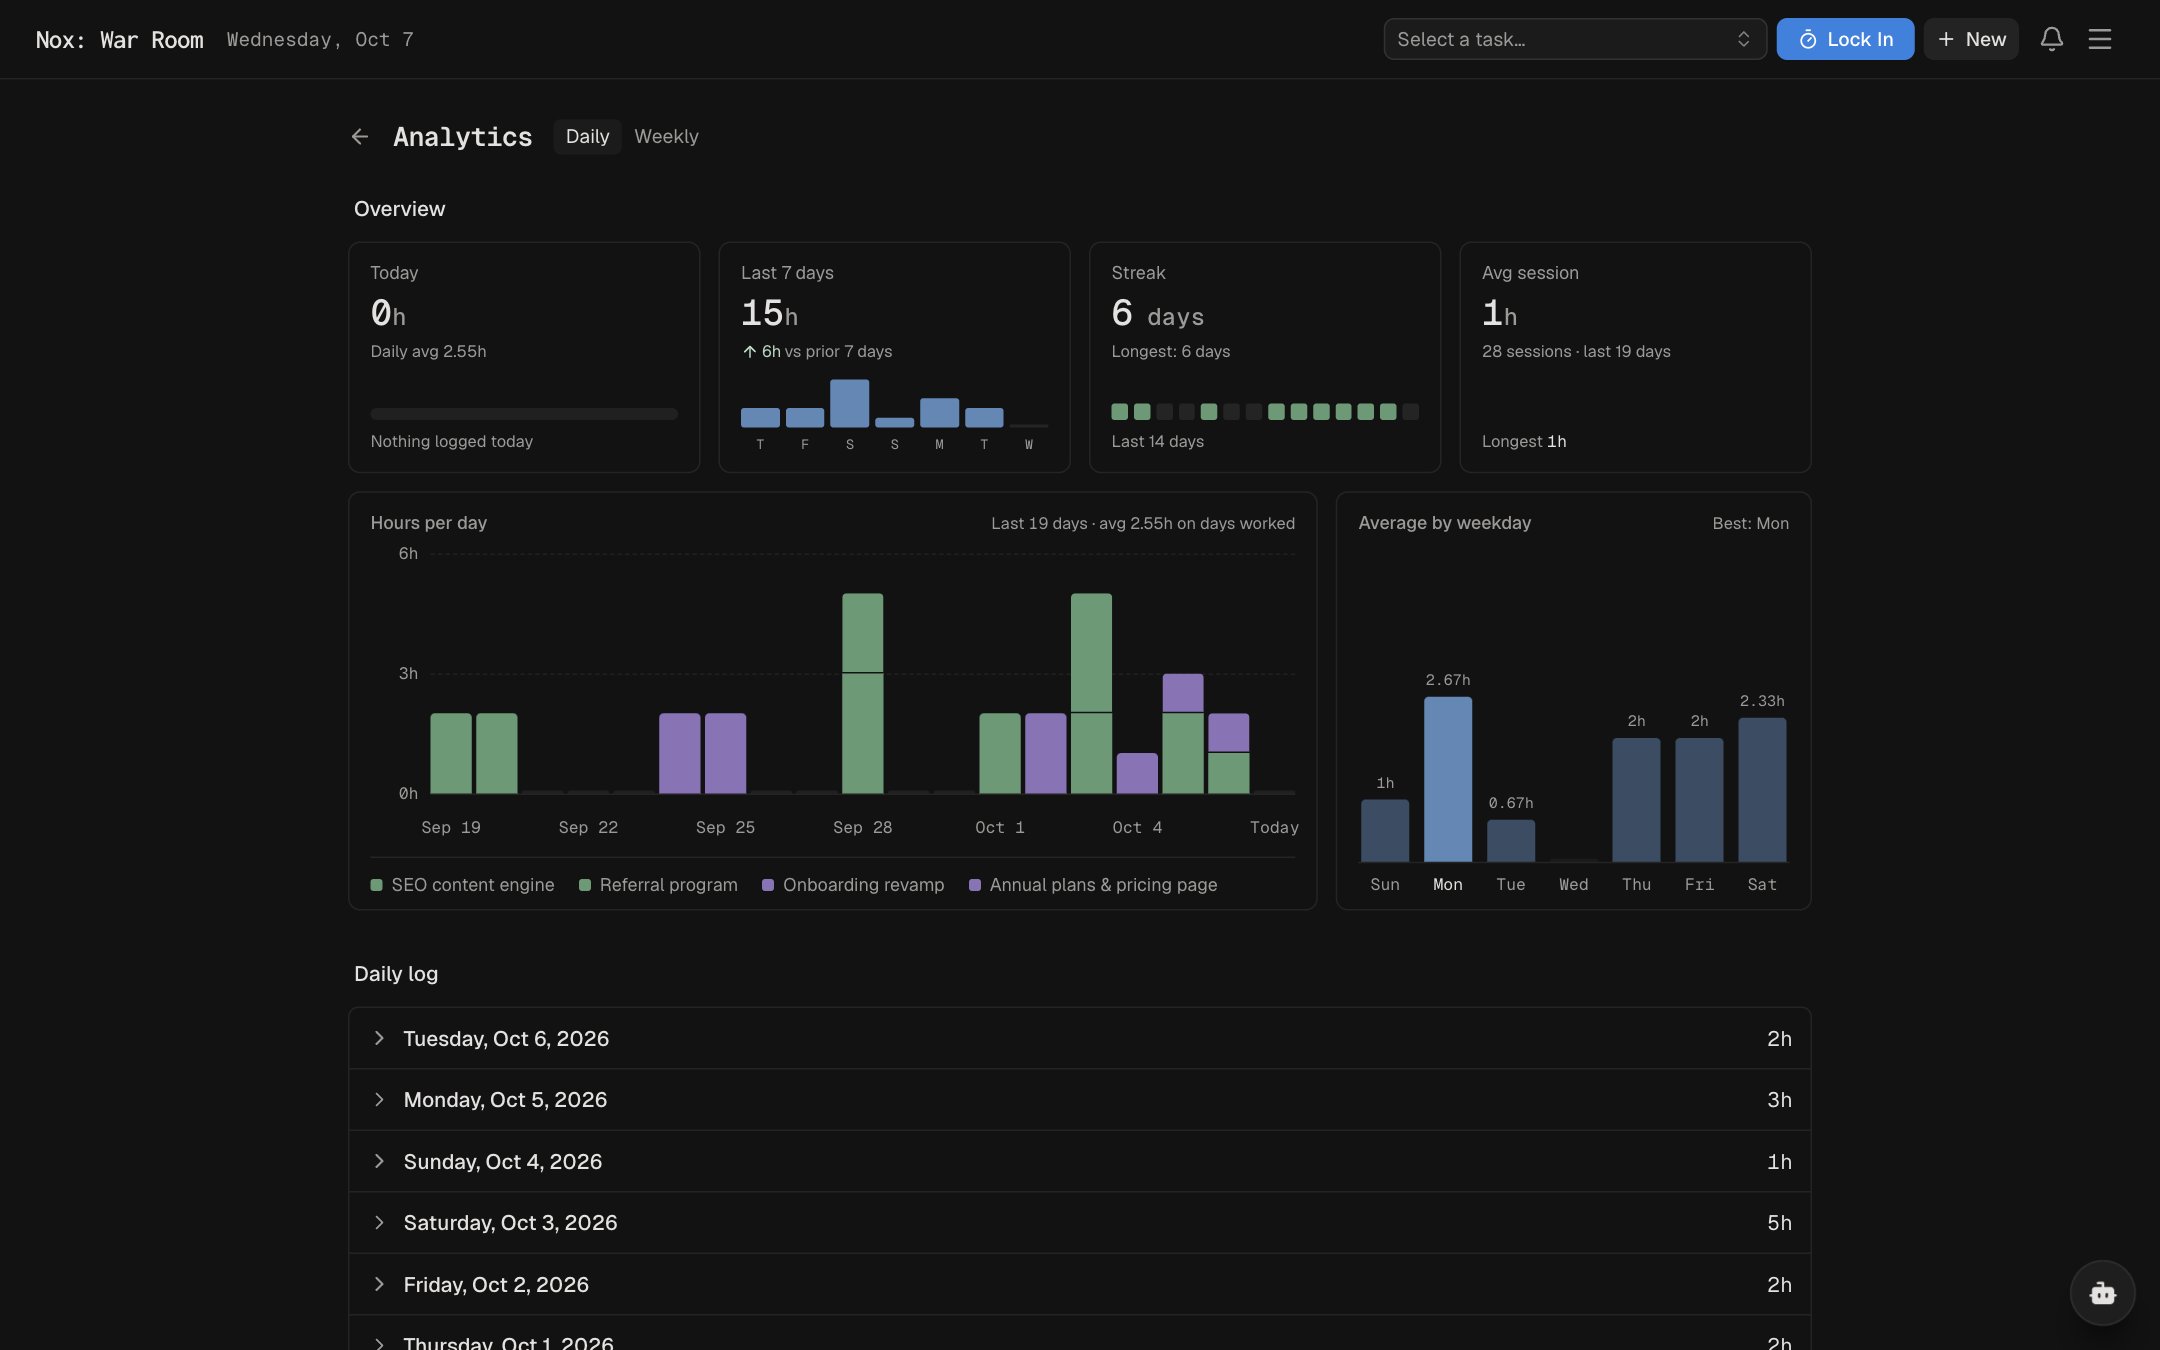Click the 5h total on Saturday's row

pyautogui.click(x=1779, y=1223)
